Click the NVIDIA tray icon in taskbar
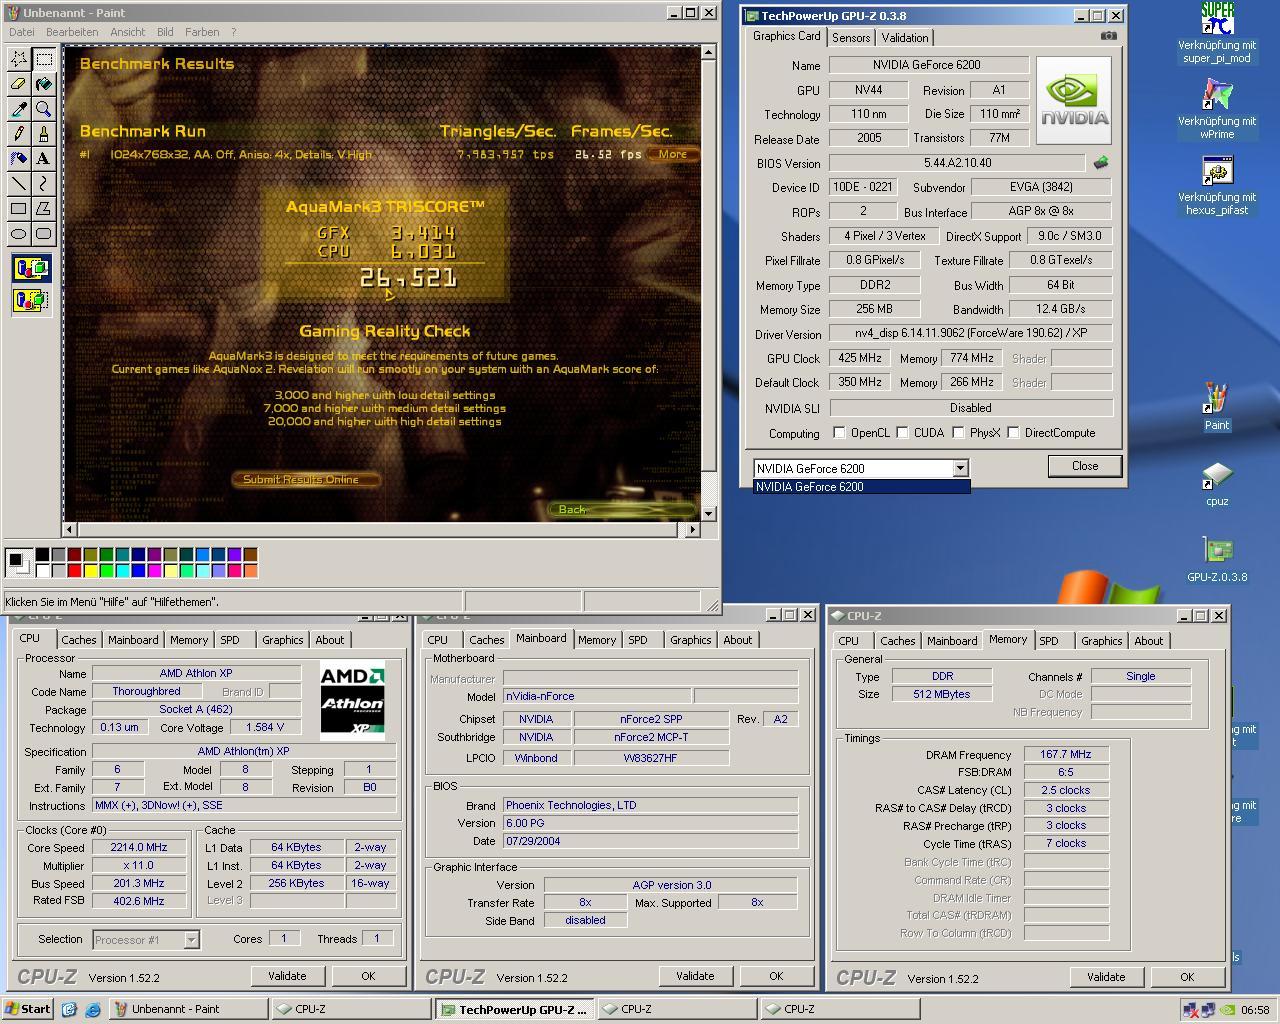This screenshot has width=1280, height=1024. click(x=1229, y=1009)
